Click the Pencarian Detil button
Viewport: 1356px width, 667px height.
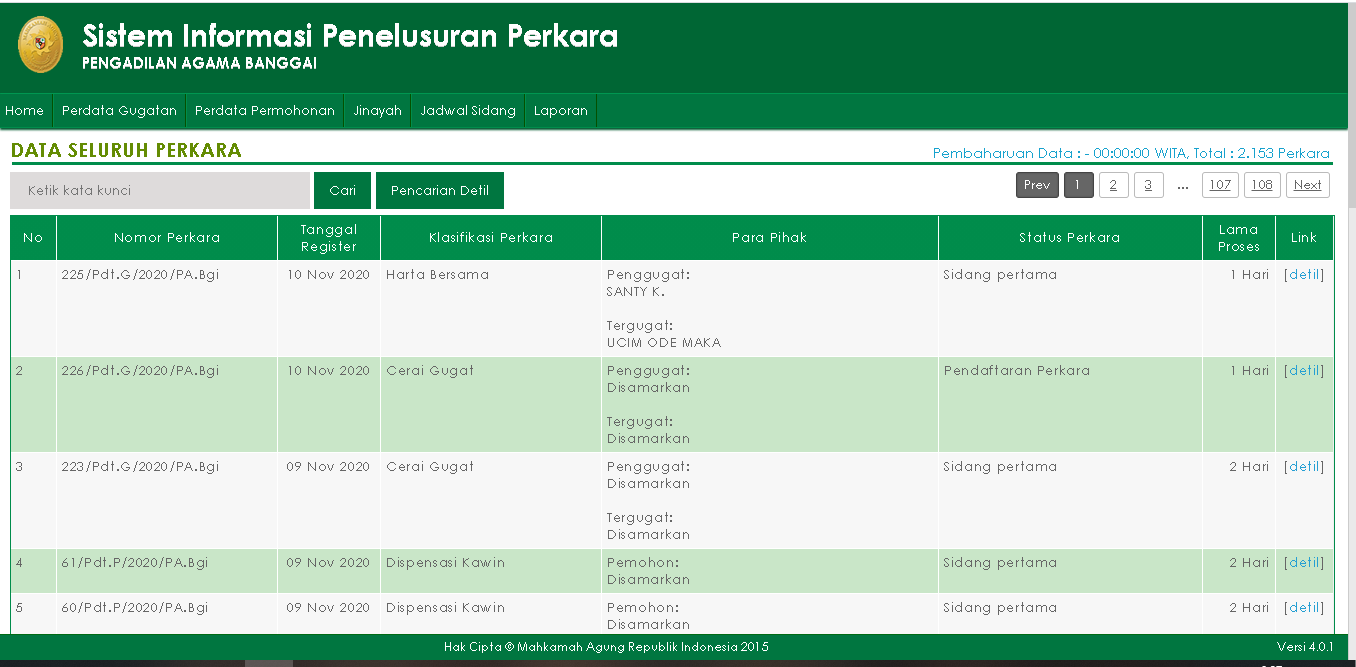440,190
